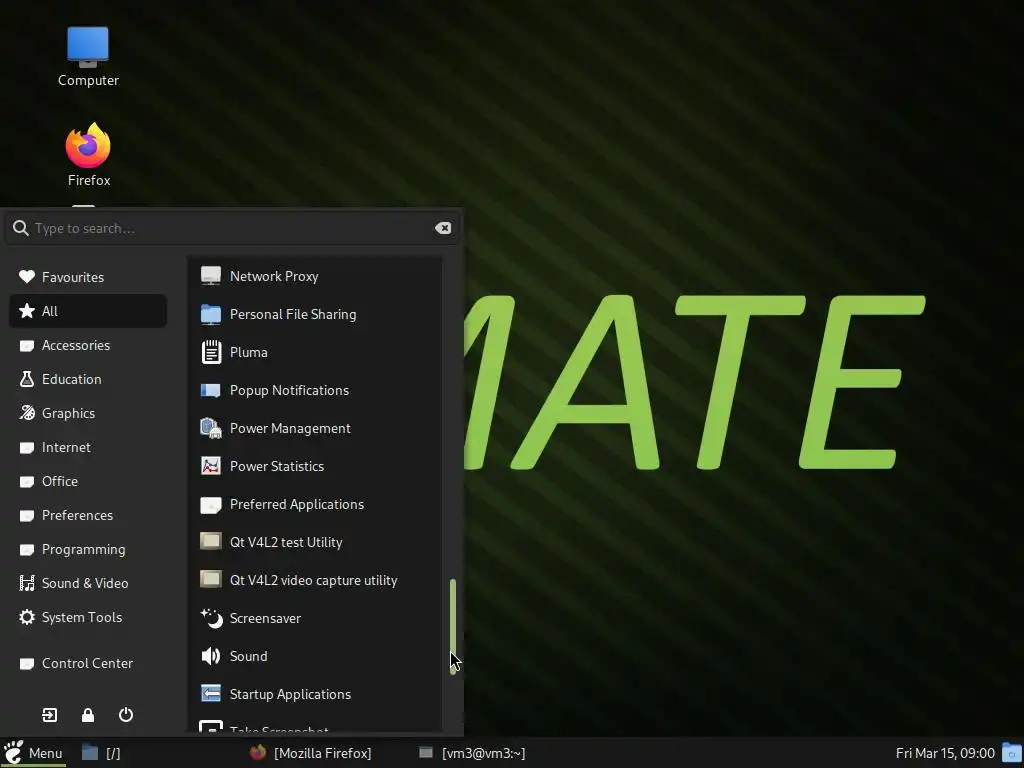Clear search with the backspace icon
The height and width of the screenshot is (768, 1024).
(x=443, y=228)
